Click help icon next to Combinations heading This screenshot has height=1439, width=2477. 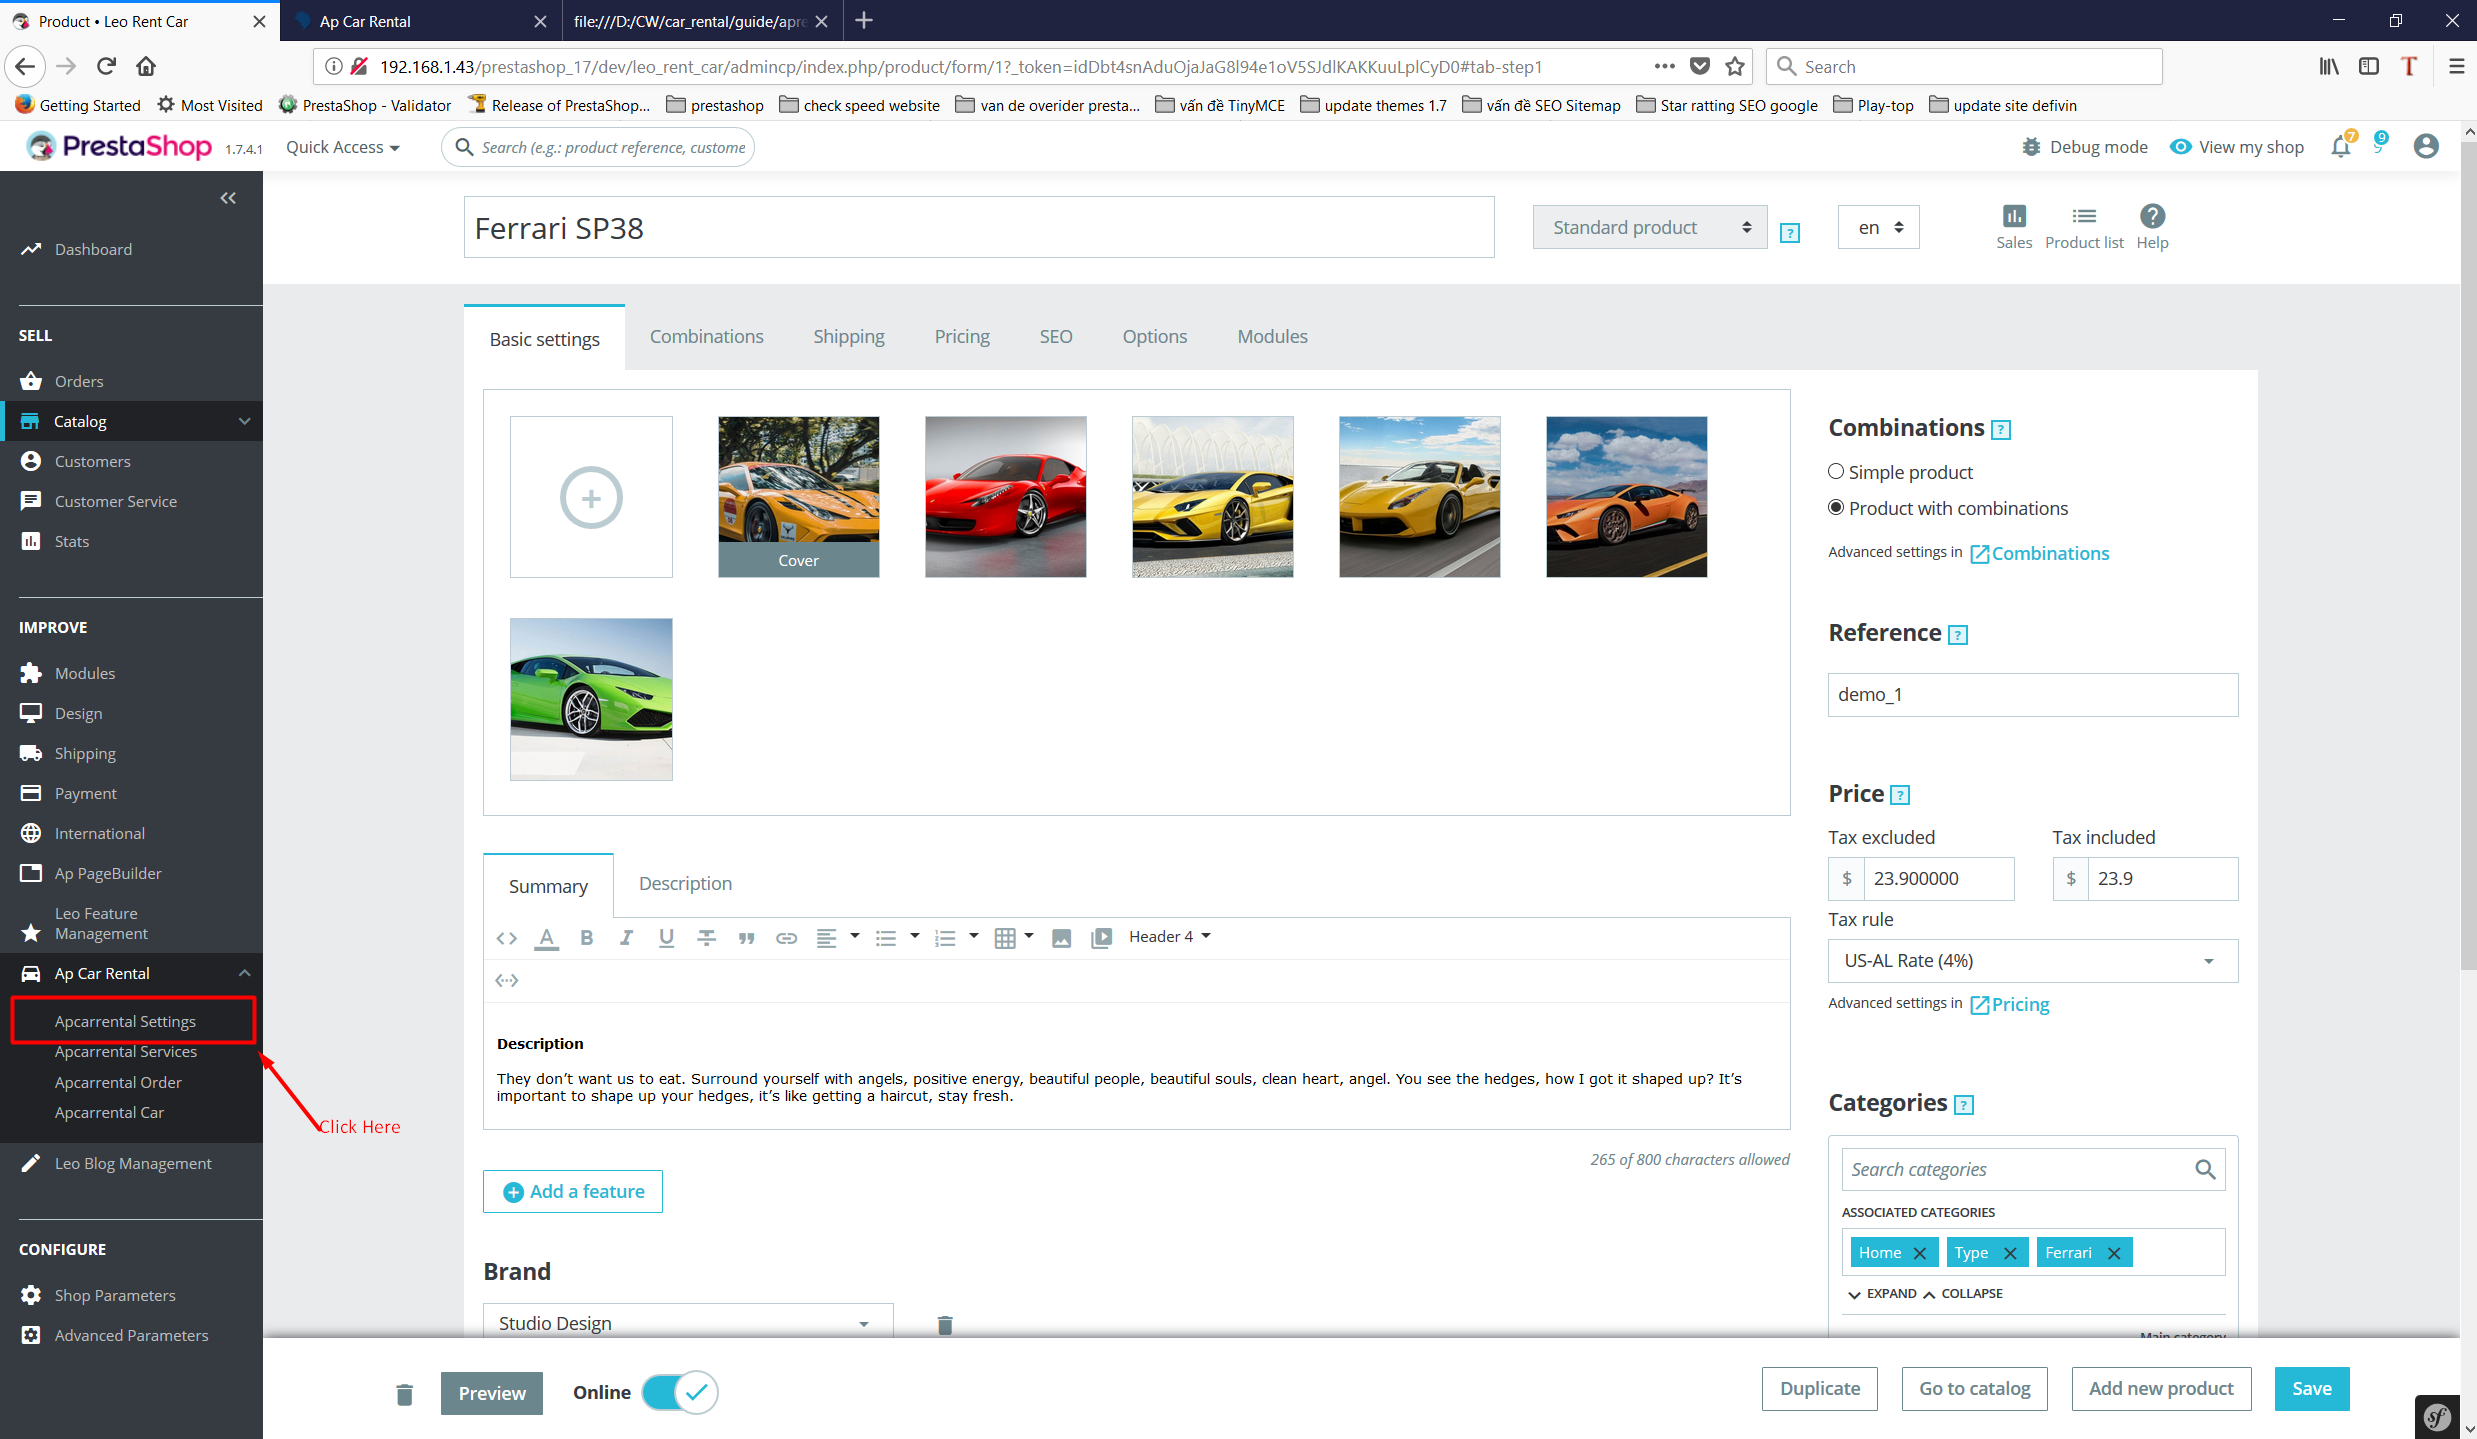2000,430
